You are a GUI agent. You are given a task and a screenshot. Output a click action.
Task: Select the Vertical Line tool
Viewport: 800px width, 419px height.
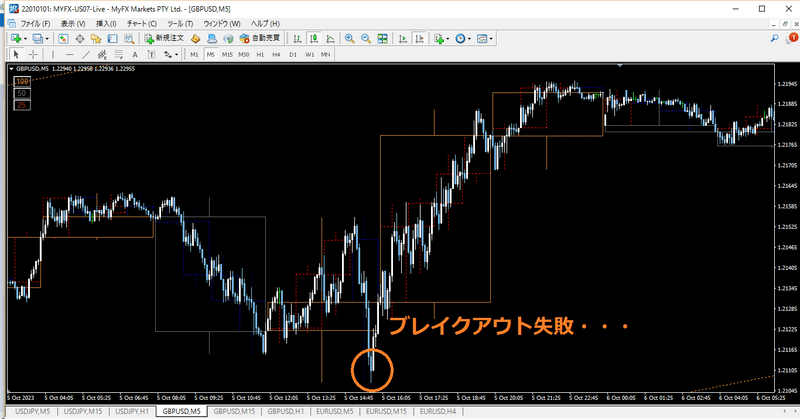[53, 54]
